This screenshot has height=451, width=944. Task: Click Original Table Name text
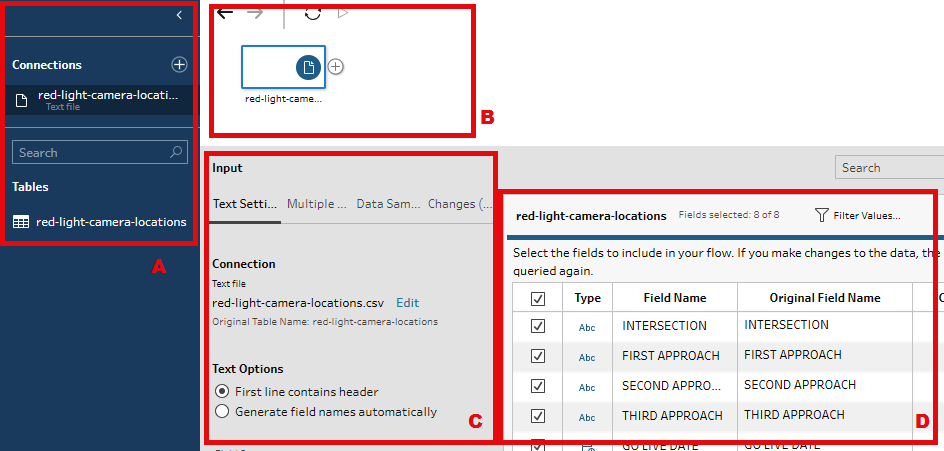(325, 322)
